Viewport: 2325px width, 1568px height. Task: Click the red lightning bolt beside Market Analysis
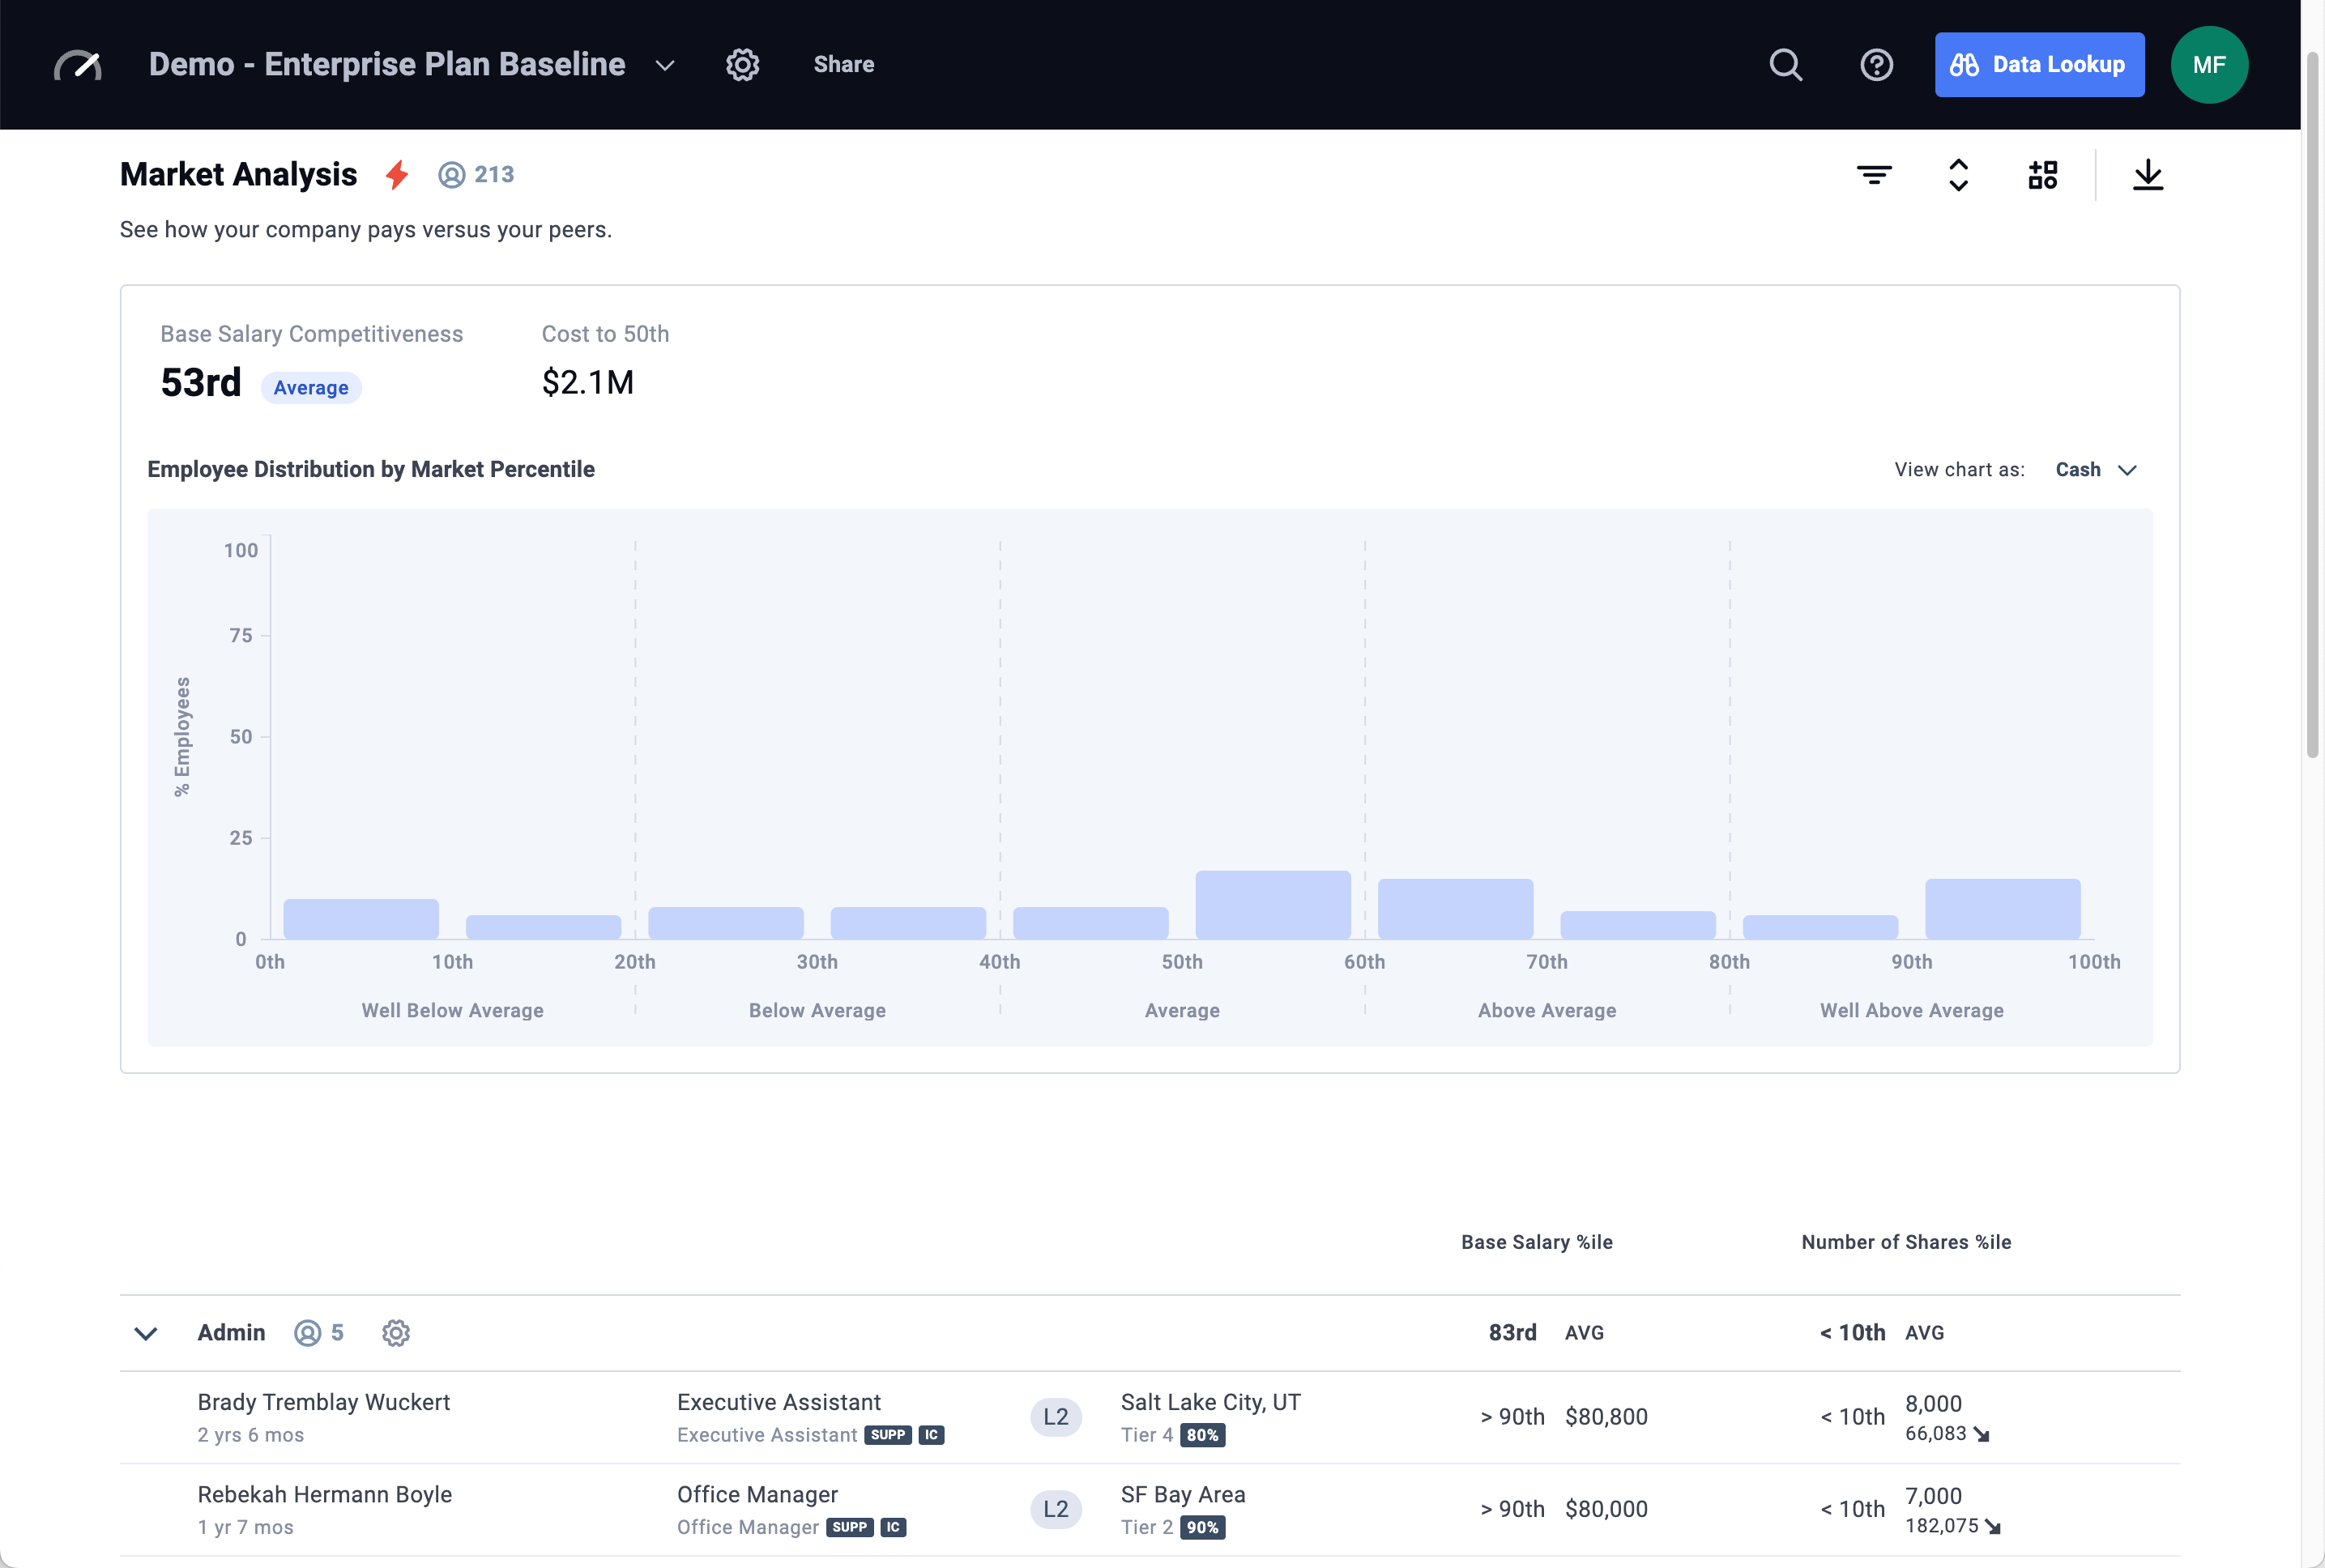396,173
